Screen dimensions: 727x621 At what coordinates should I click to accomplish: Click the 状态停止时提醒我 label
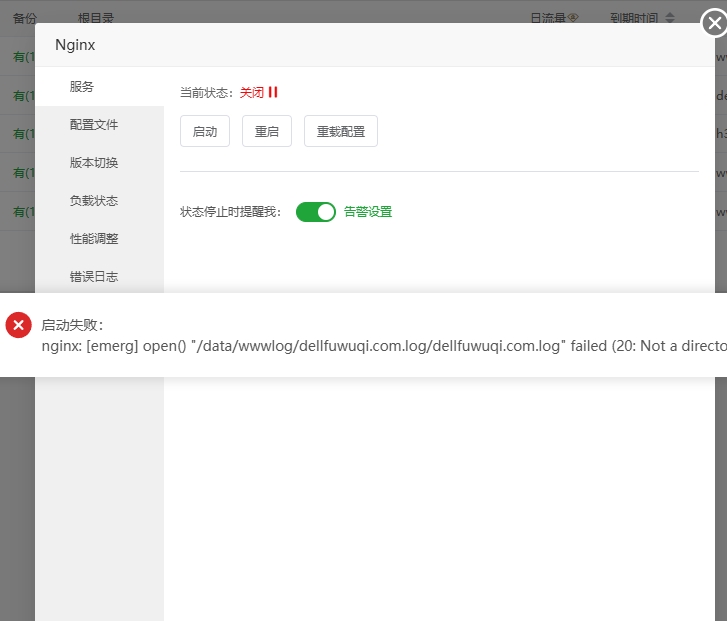click(x=230, y=212)
